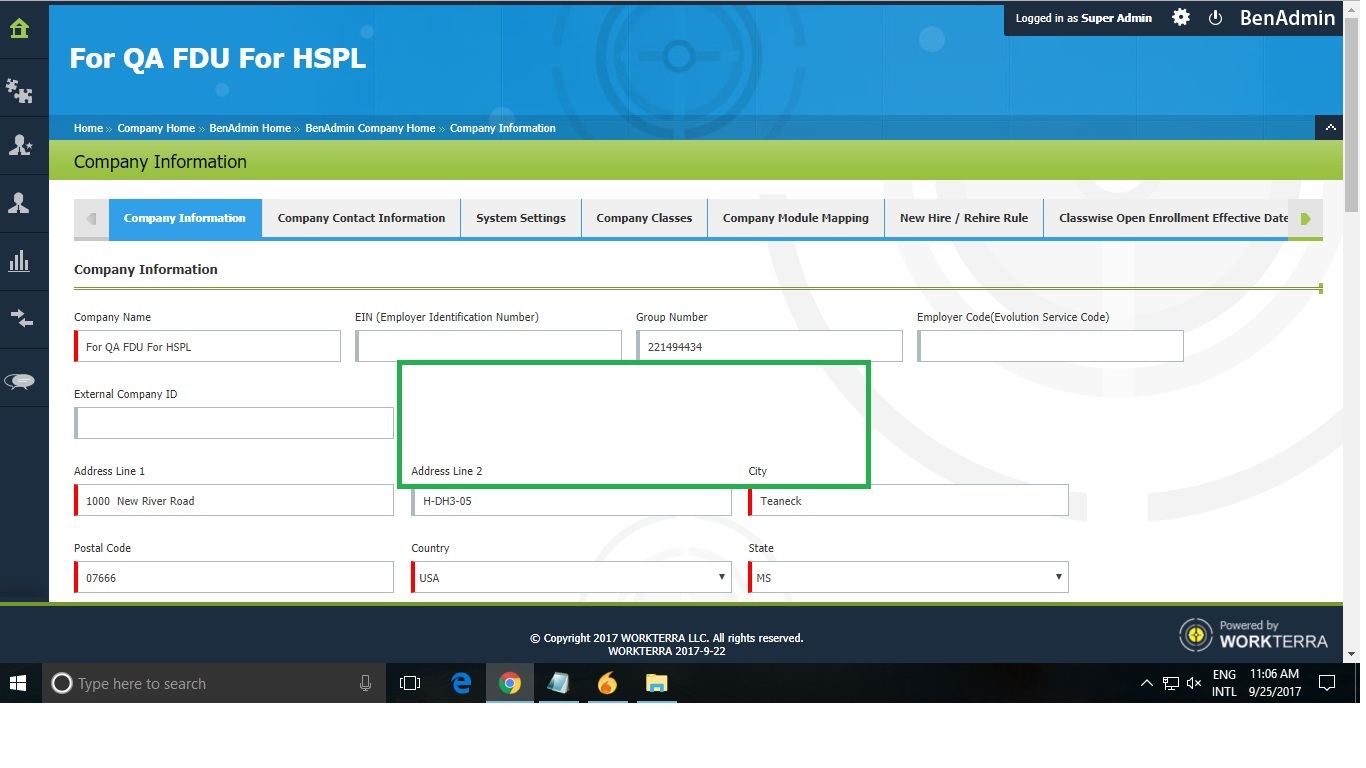The width and height of the screenshot is (1366, 768).
Task: Click the bar chart reports sidebar icon
Action: pos(19,261)
